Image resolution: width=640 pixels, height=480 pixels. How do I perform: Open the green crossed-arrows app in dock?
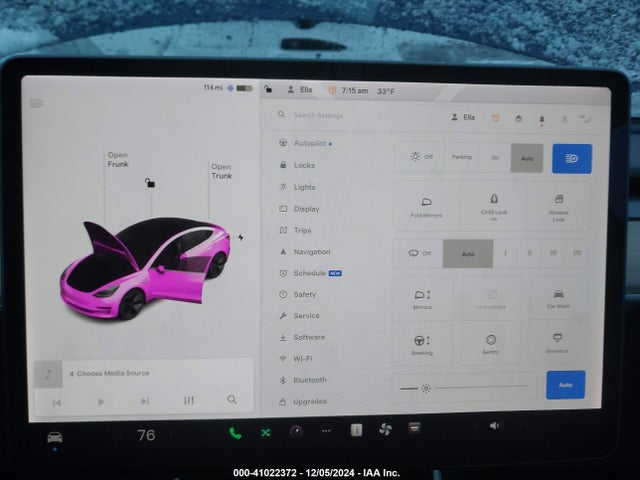(265, 432)
